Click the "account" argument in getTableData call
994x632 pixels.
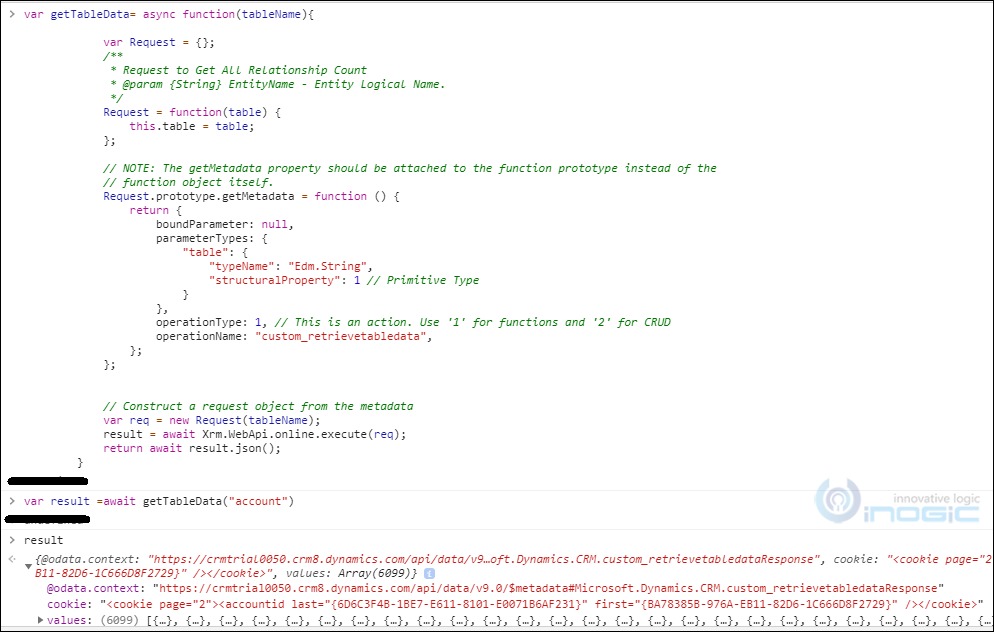pyautogui.click(x=260, y=501)
